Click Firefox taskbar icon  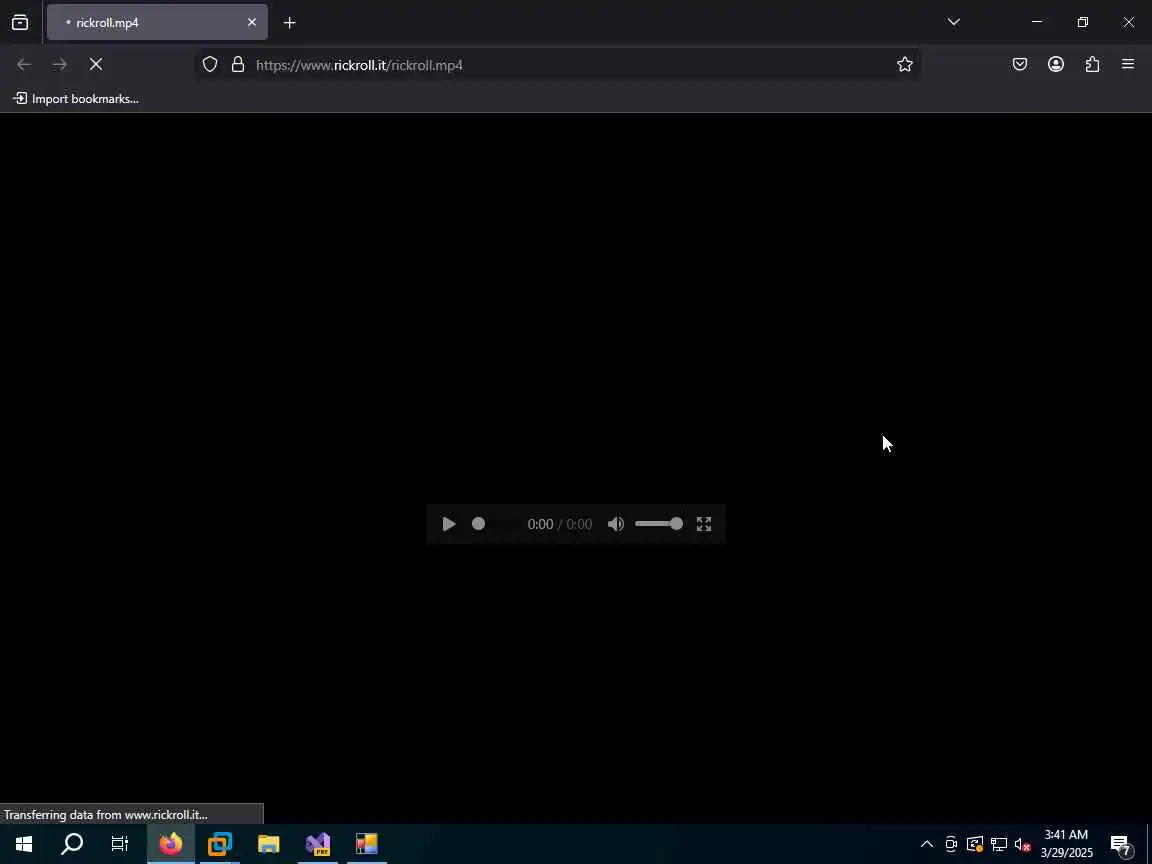(170, 844)
